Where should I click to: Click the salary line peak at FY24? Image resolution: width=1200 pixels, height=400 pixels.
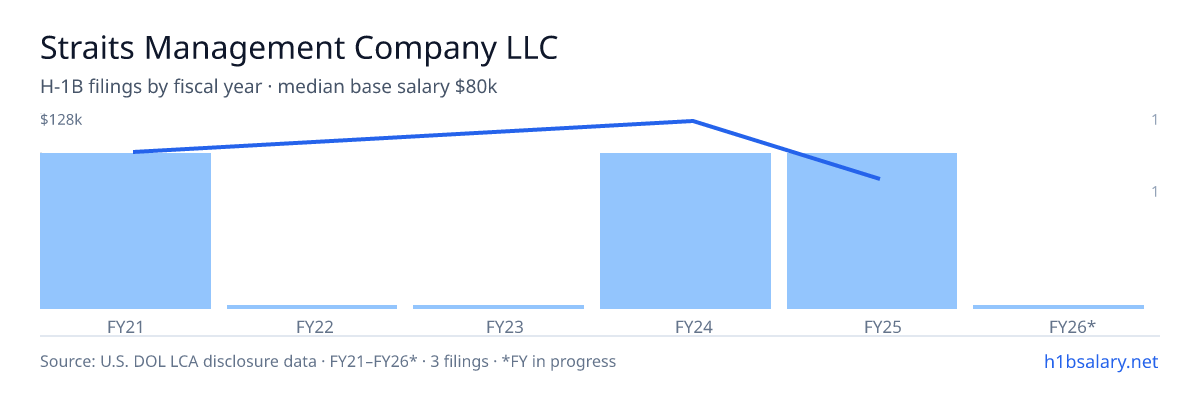point(692,121)
